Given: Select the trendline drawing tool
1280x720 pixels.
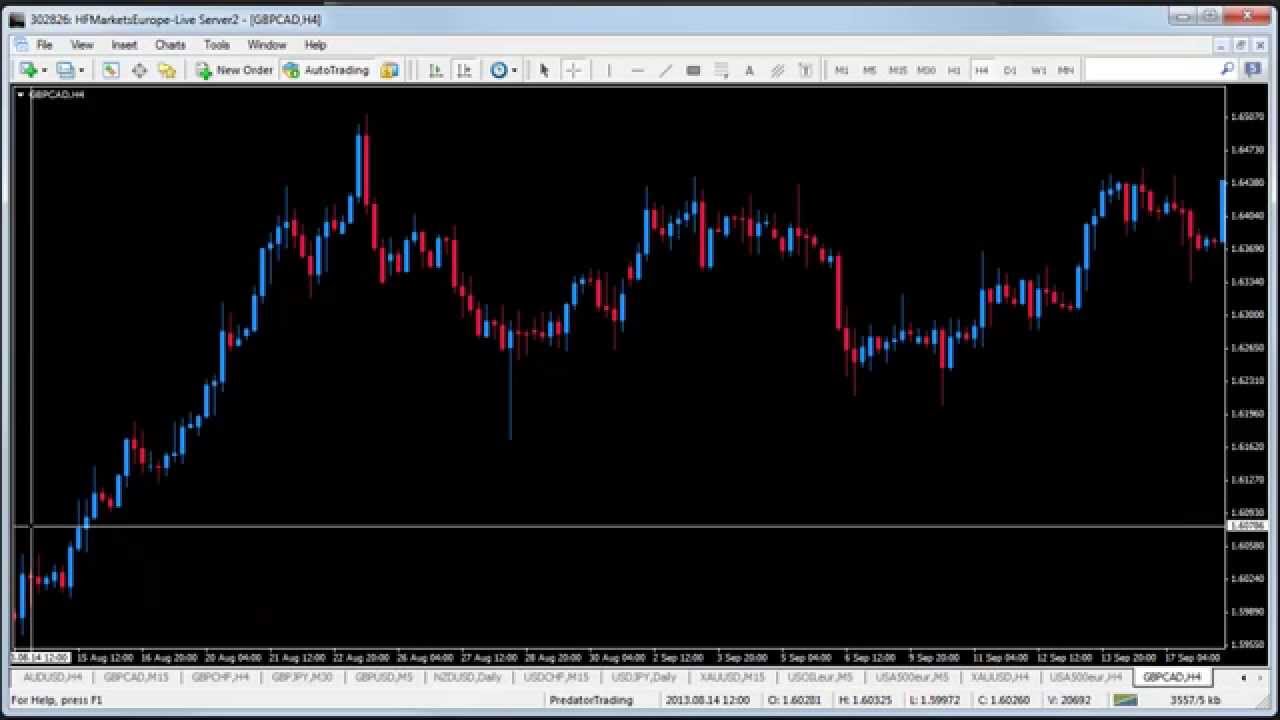Looking at the screenshot, I should pos(665,70).
